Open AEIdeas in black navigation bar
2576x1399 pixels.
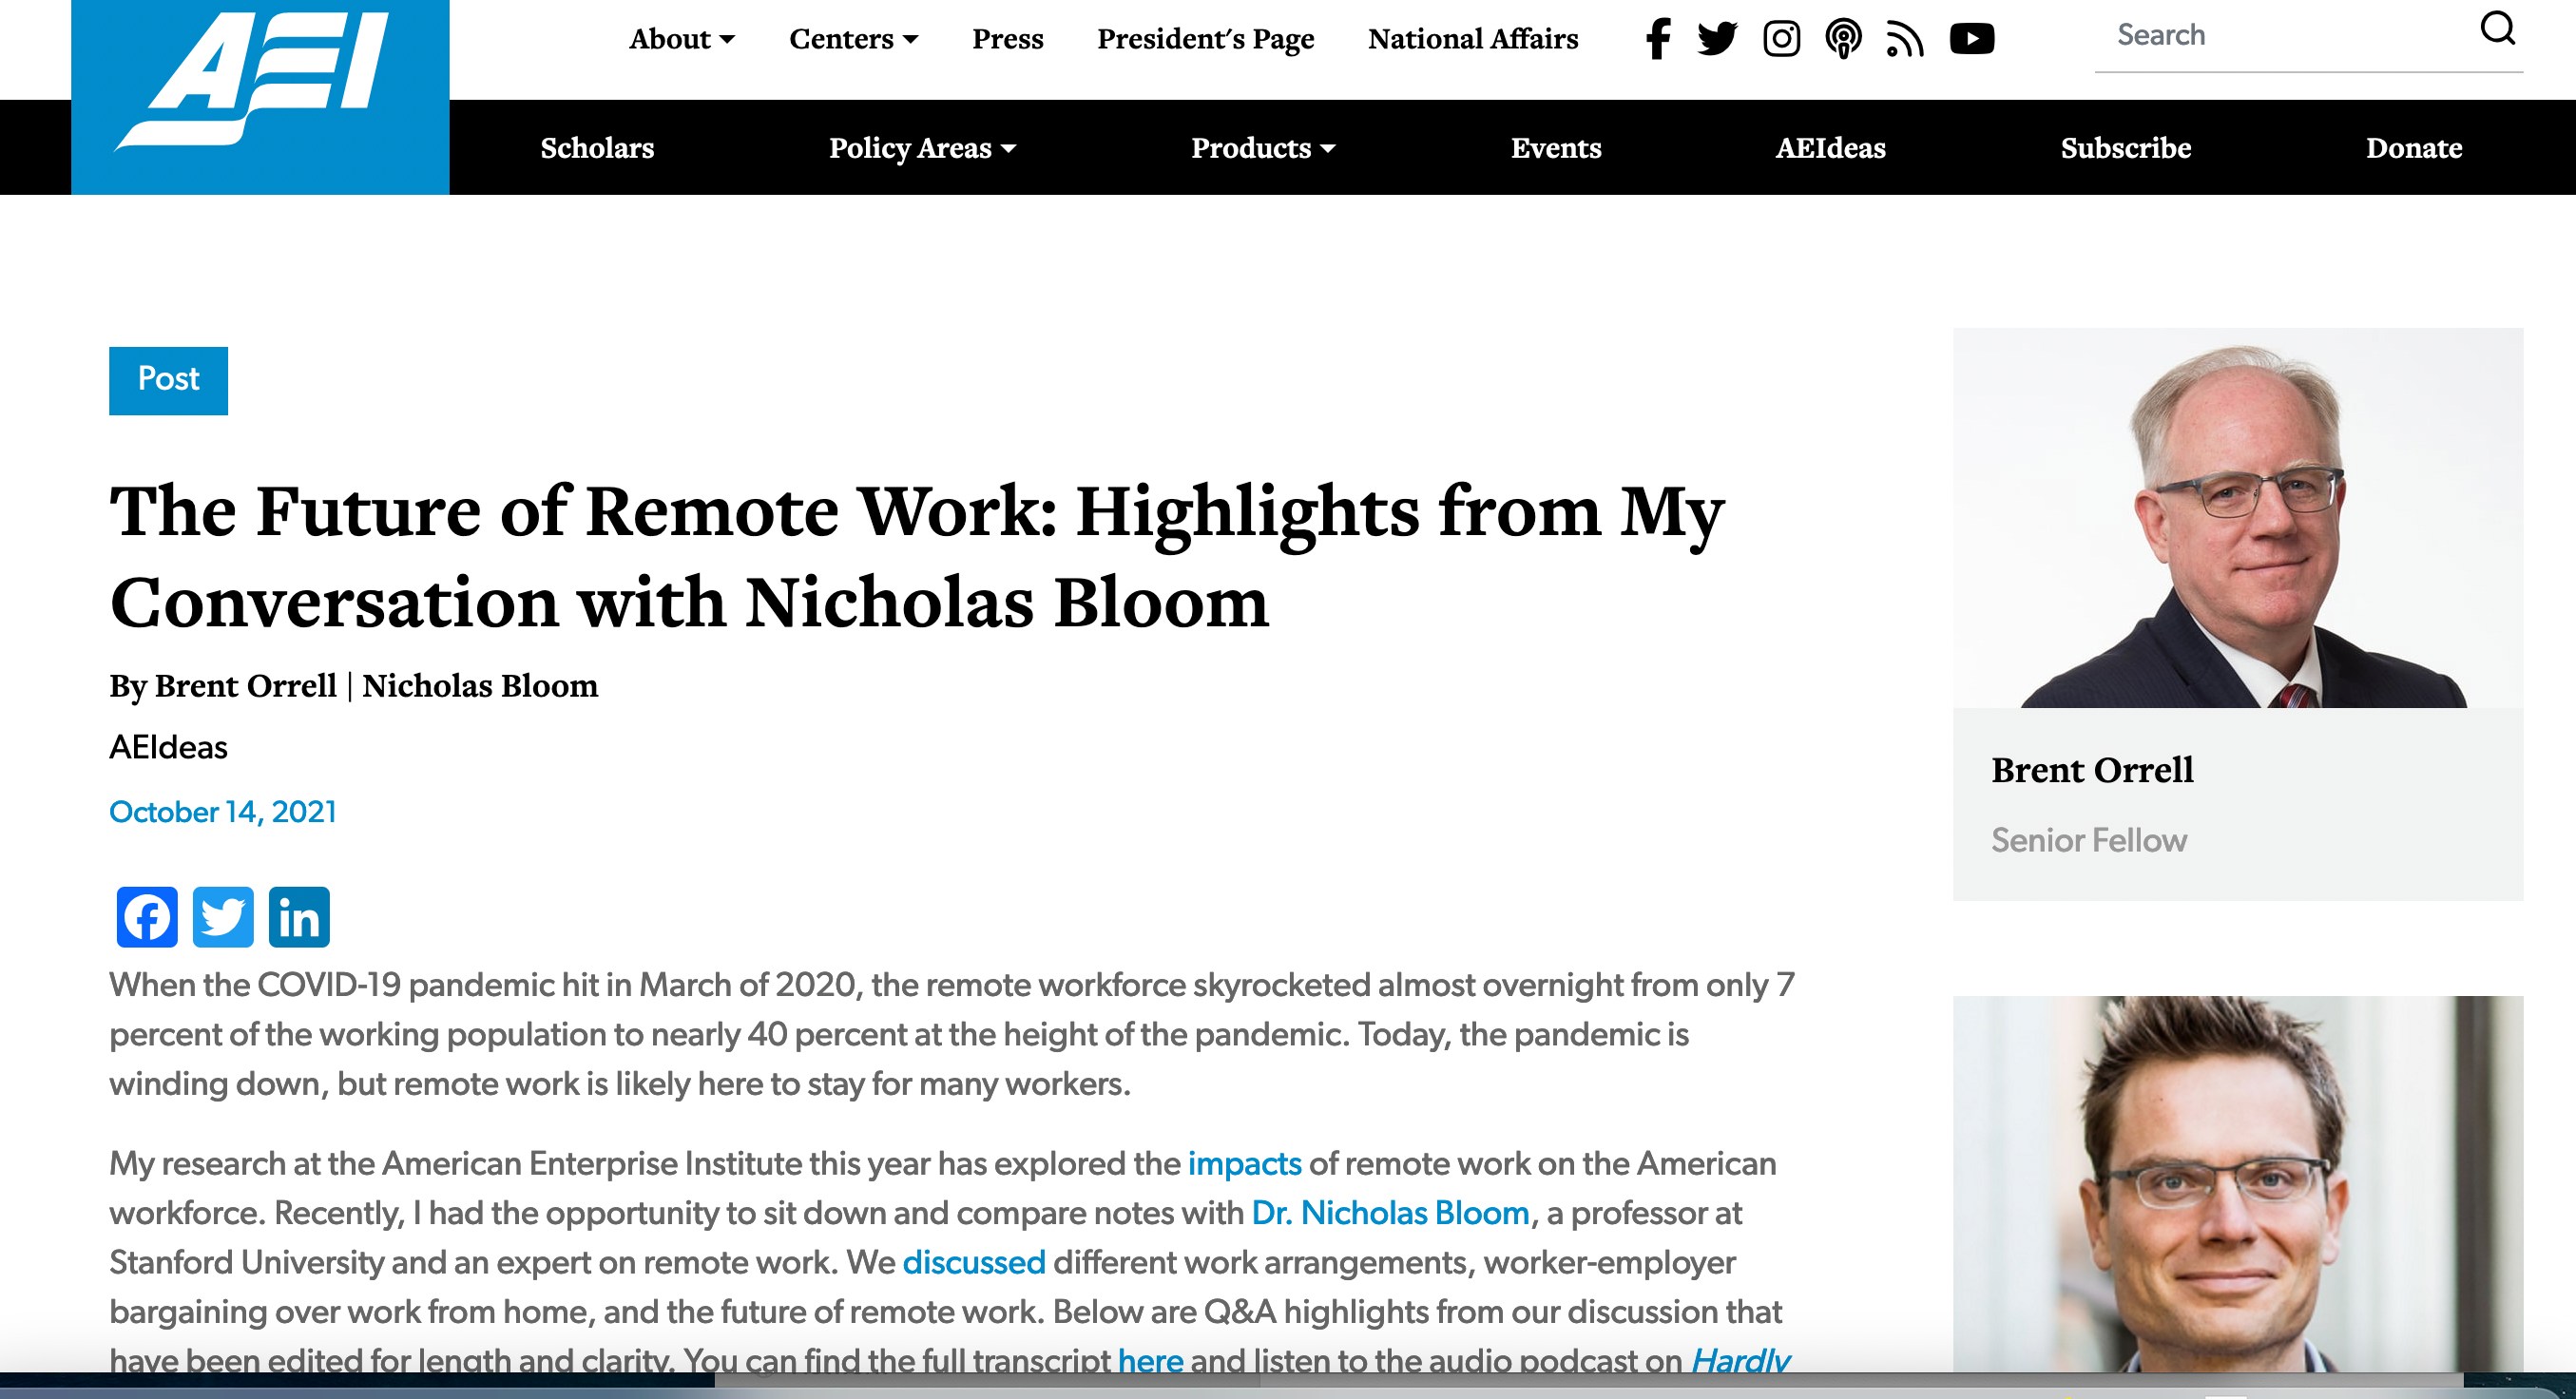click(x=1830, y=148)
